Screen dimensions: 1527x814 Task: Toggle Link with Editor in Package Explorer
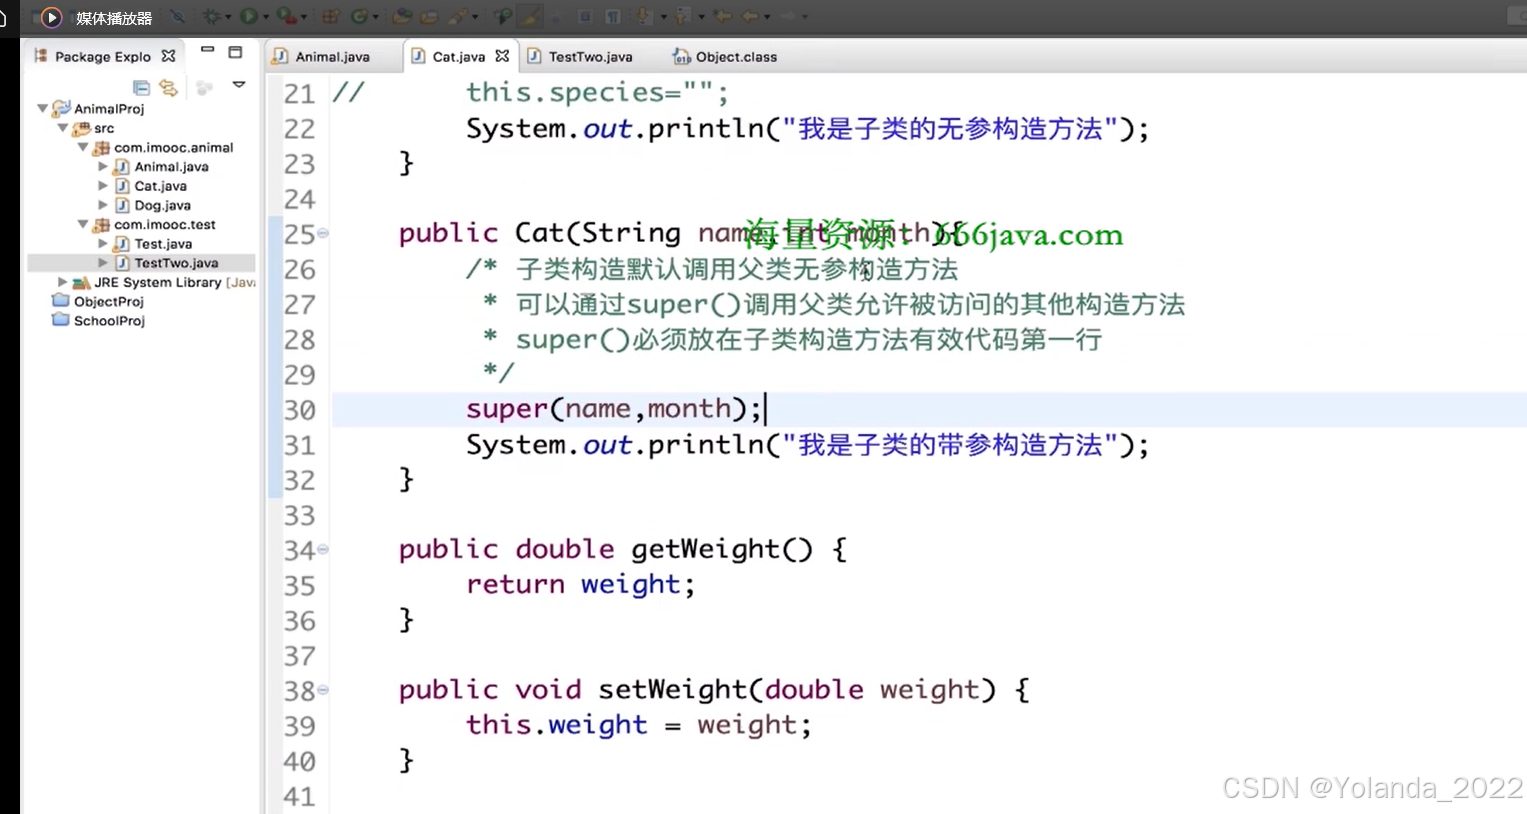(x=168, y=88)
